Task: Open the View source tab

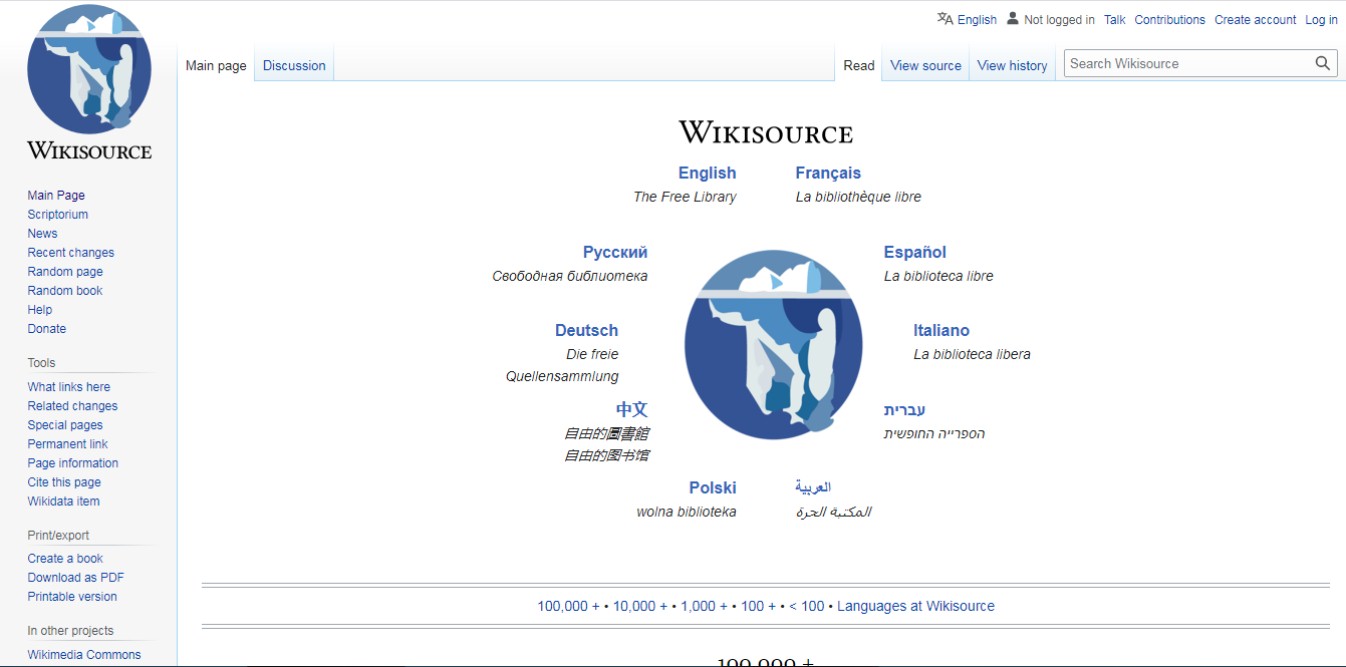Action: [x=926, y=66]
